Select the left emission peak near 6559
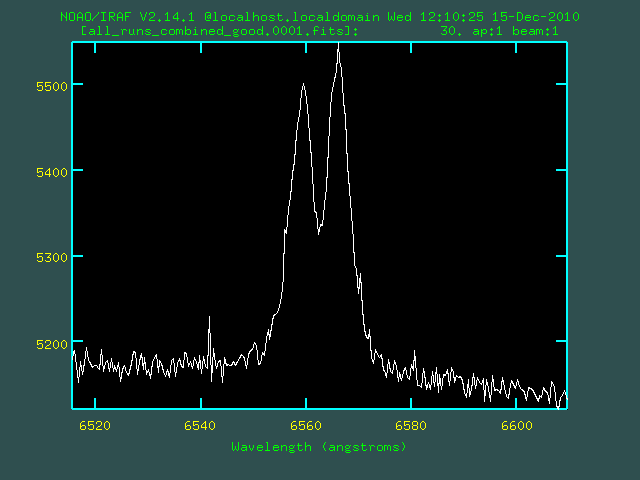Viewport: 640px width, 480px height. click(303, 85)
